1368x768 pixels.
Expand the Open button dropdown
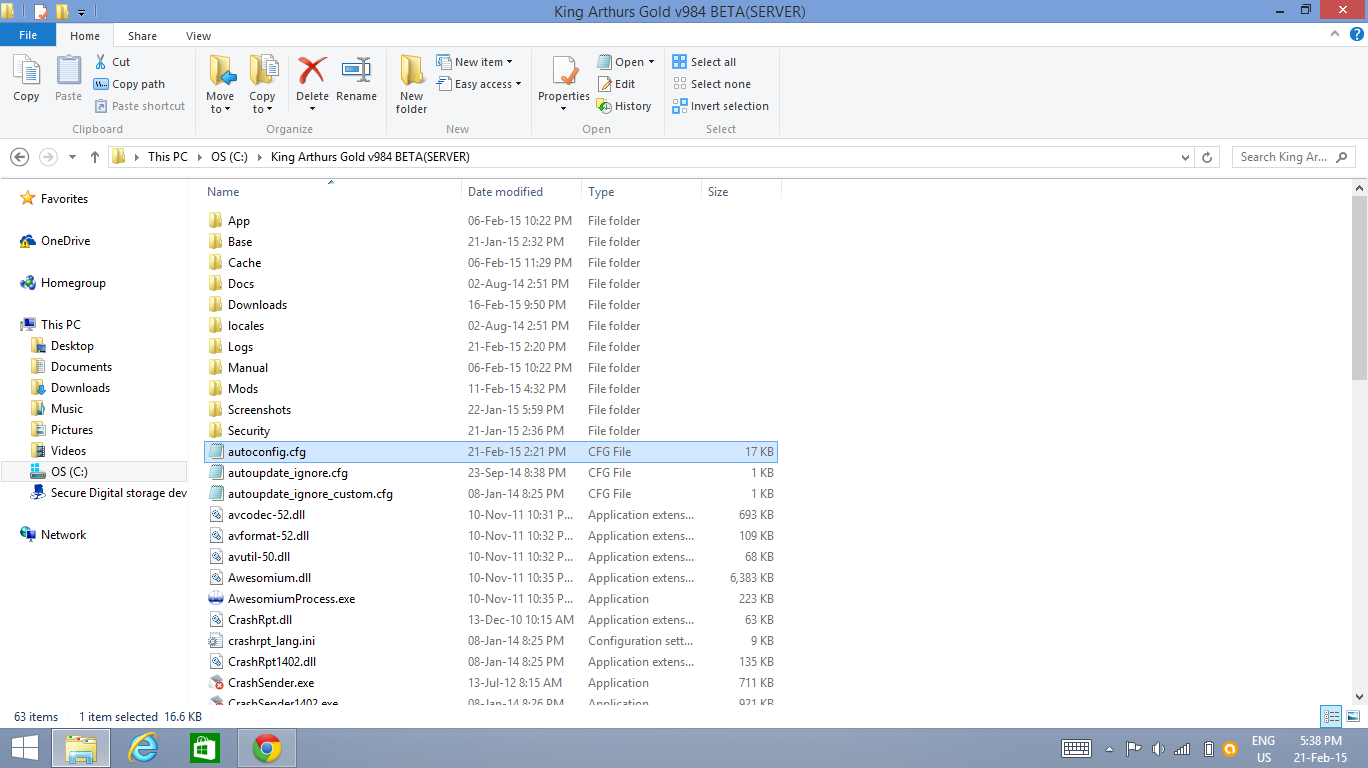651,62
